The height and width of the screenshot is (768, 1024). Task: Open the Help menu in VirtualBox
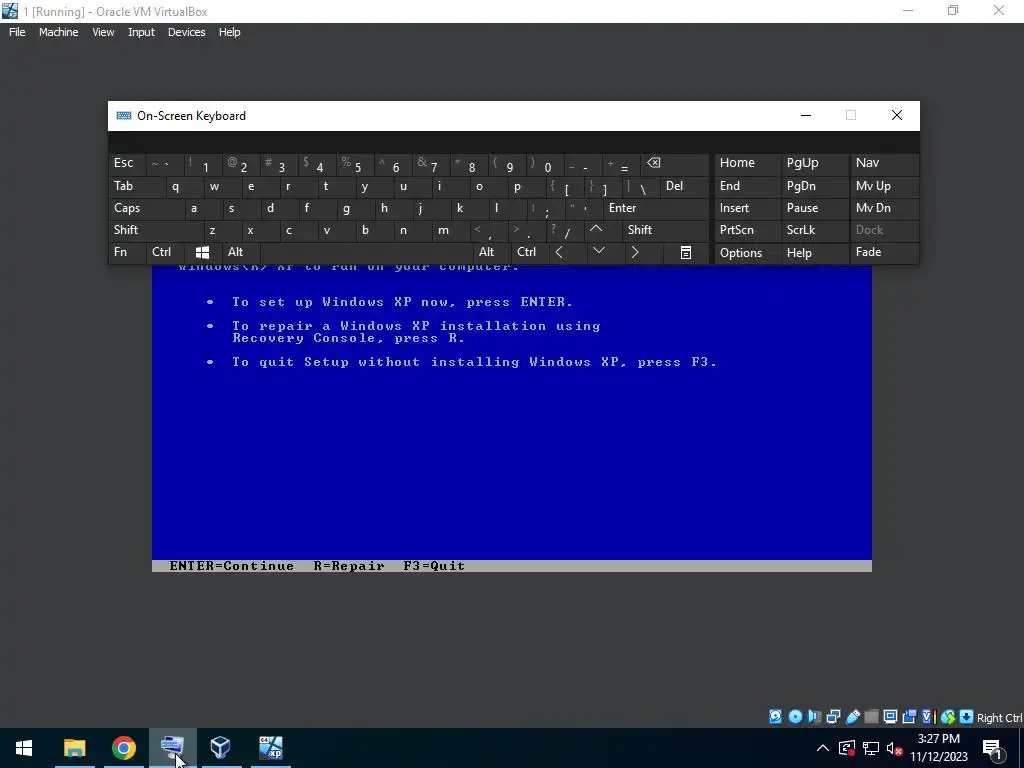point(229,32)
